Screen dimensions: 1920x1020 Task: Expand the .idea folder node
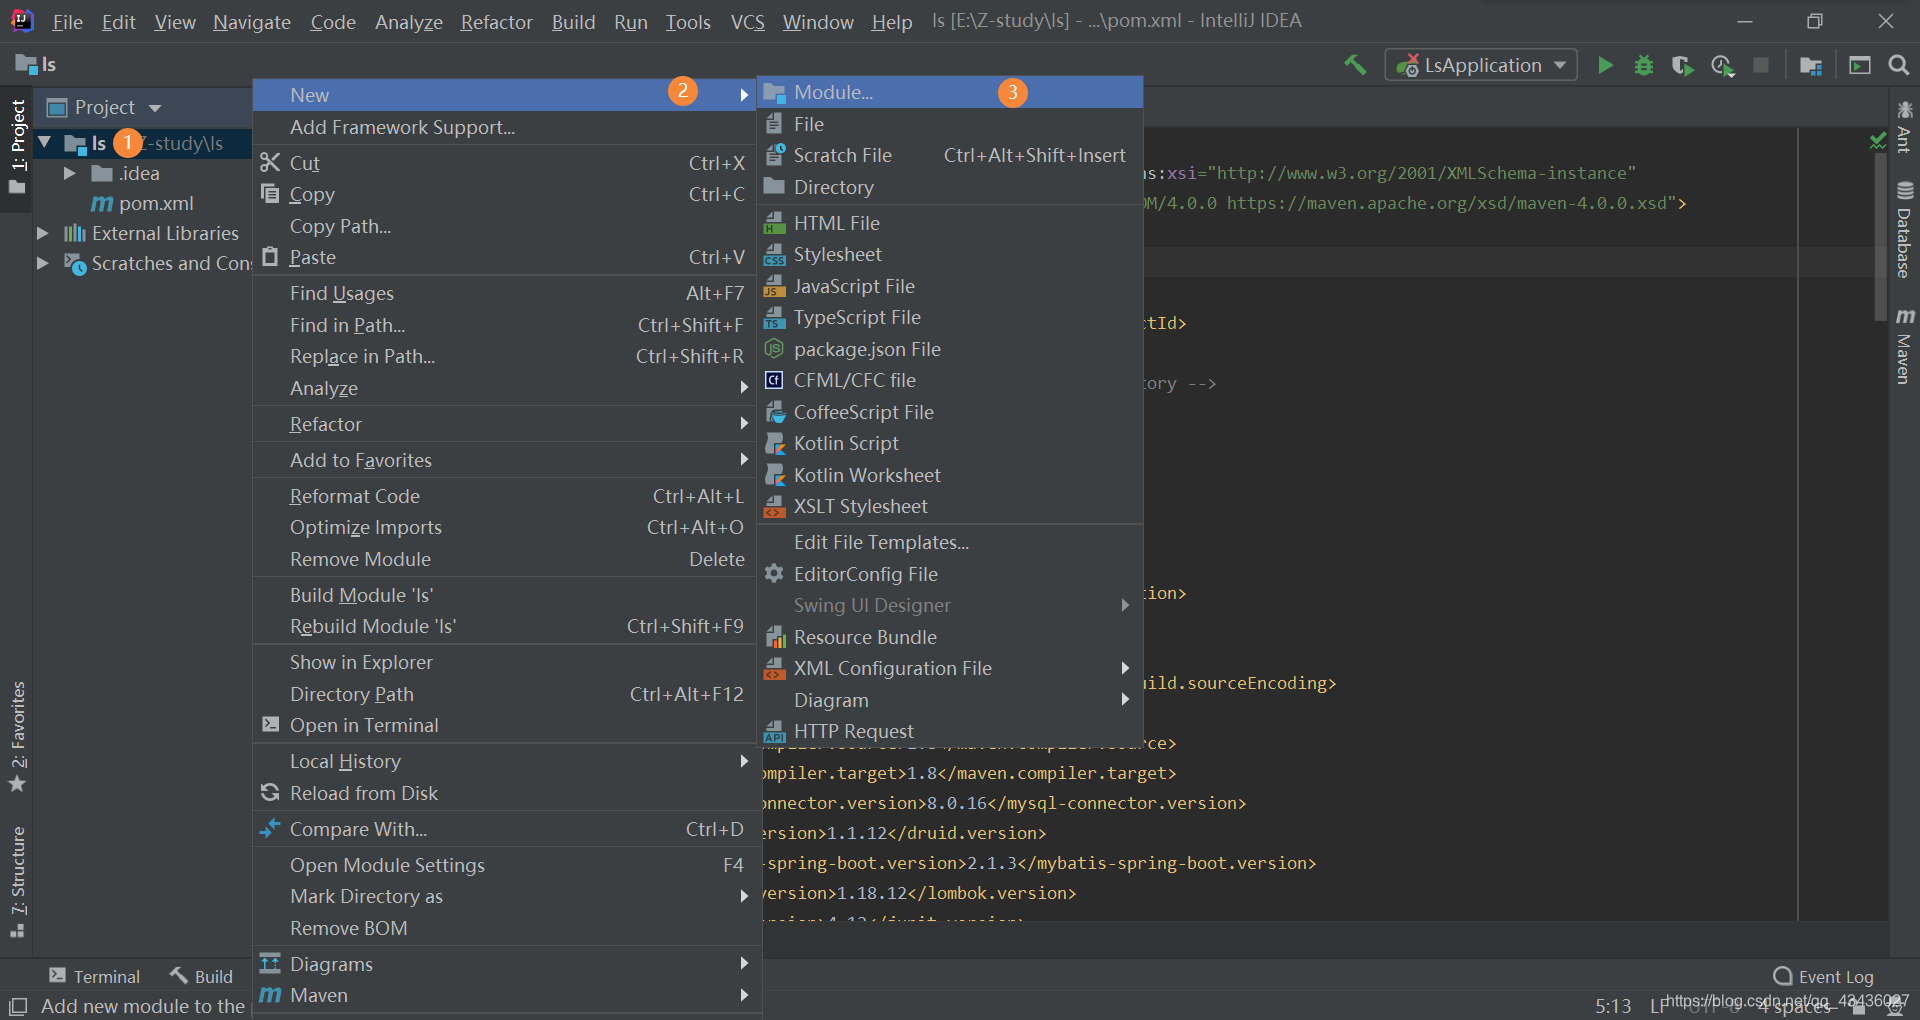[69, 173]
